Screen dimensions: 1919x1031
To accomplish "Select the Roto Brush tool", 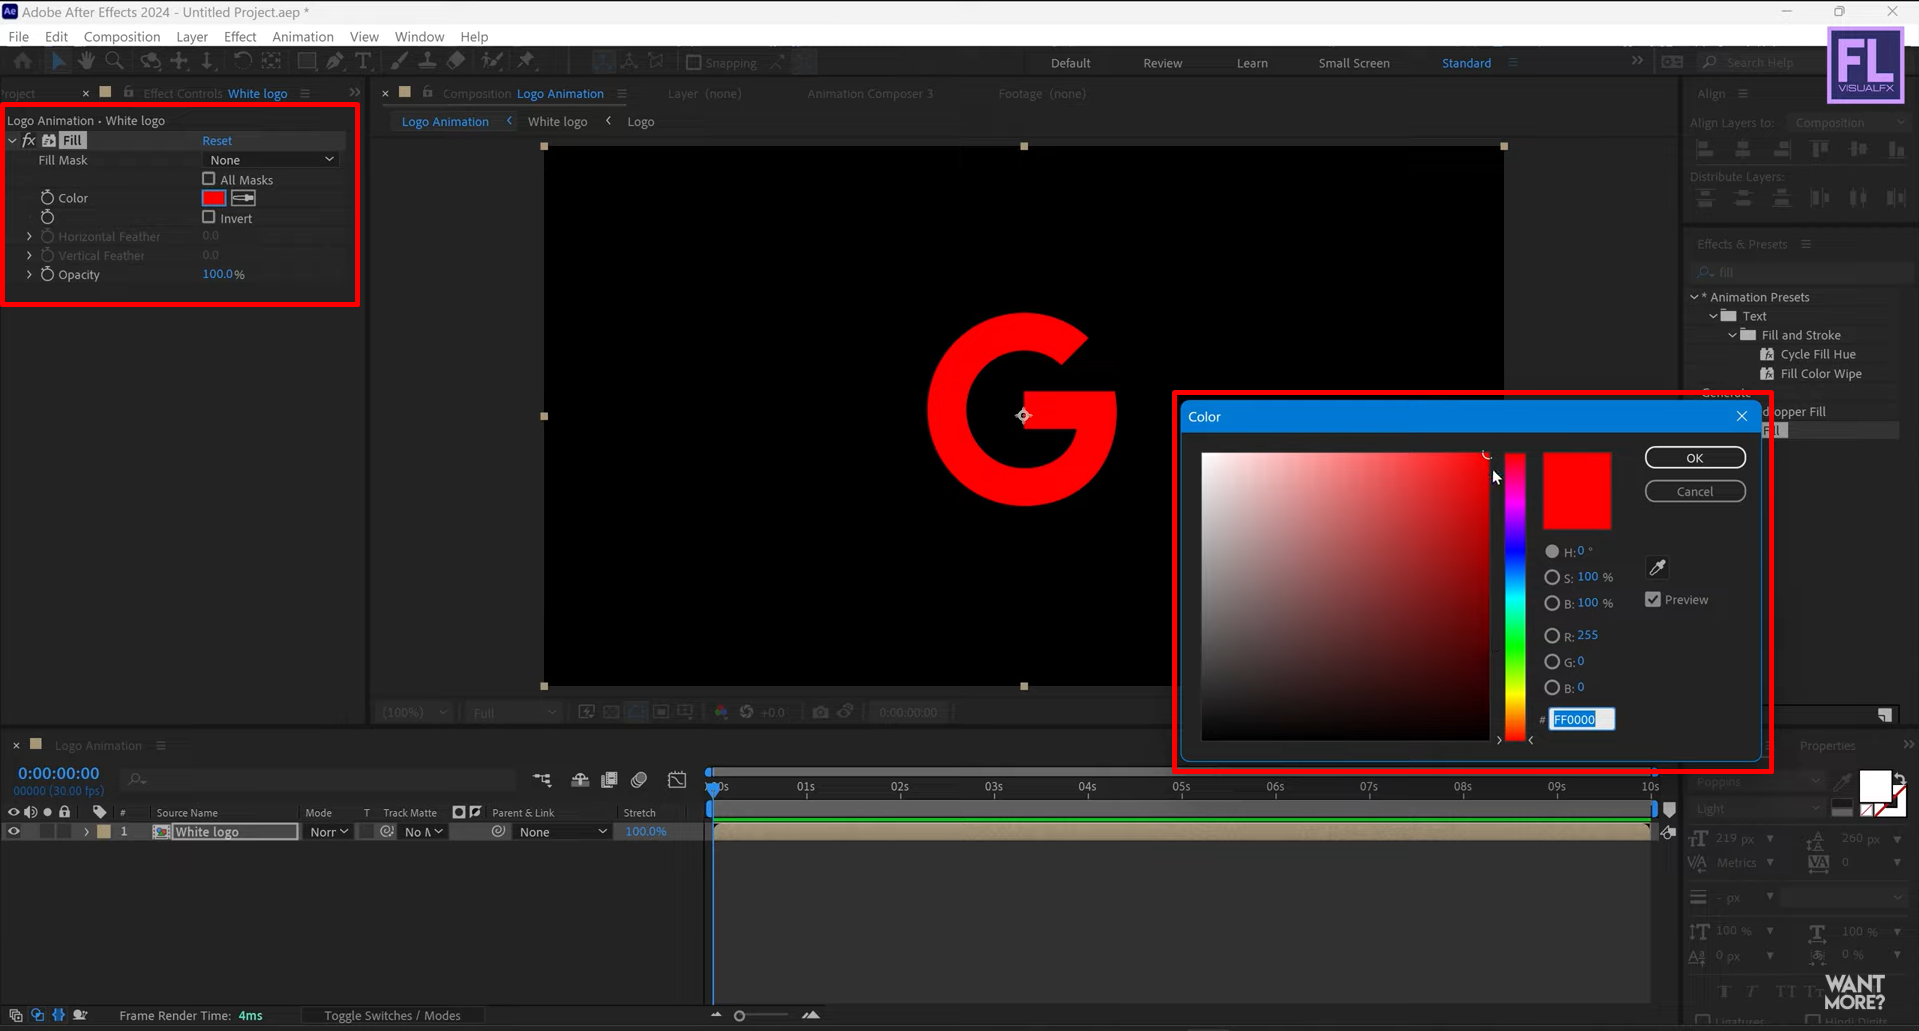I will pyautogui.click(x=491, y=62).
